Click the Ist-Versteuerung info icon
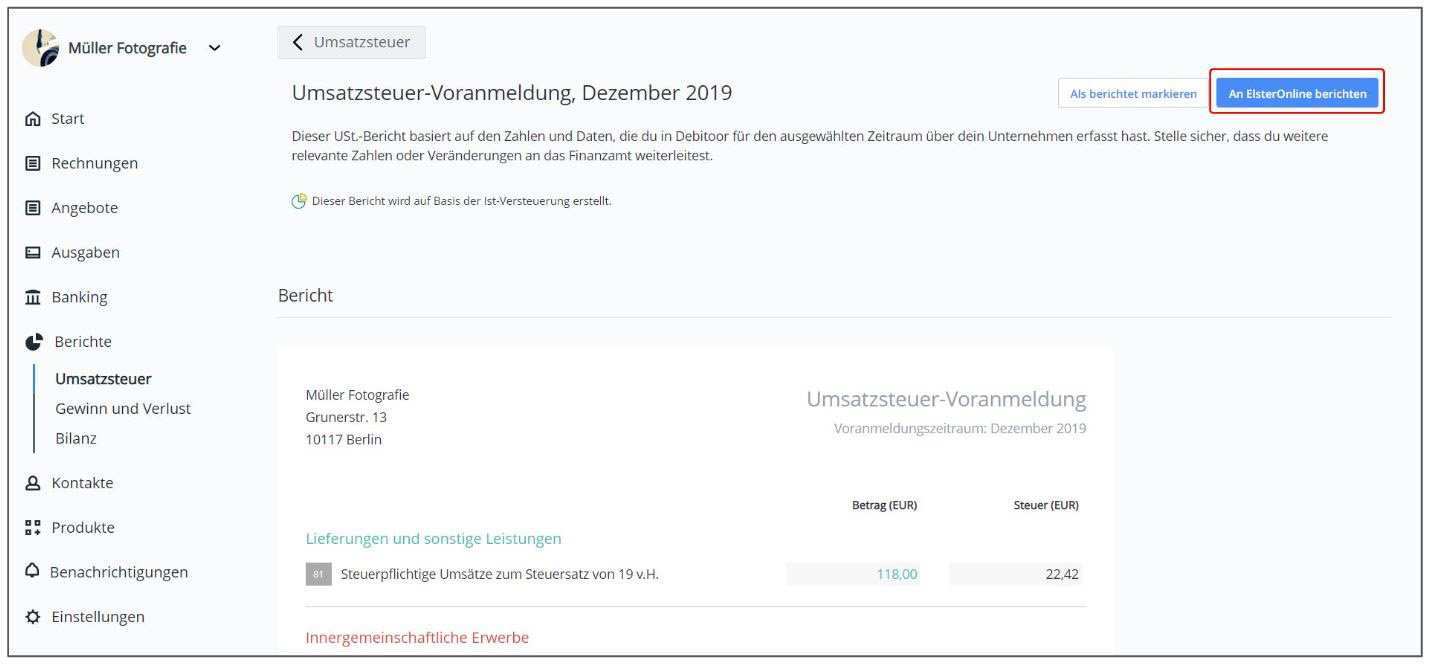1434x665 pixels. pyautogui.click(x=298, y=201)
